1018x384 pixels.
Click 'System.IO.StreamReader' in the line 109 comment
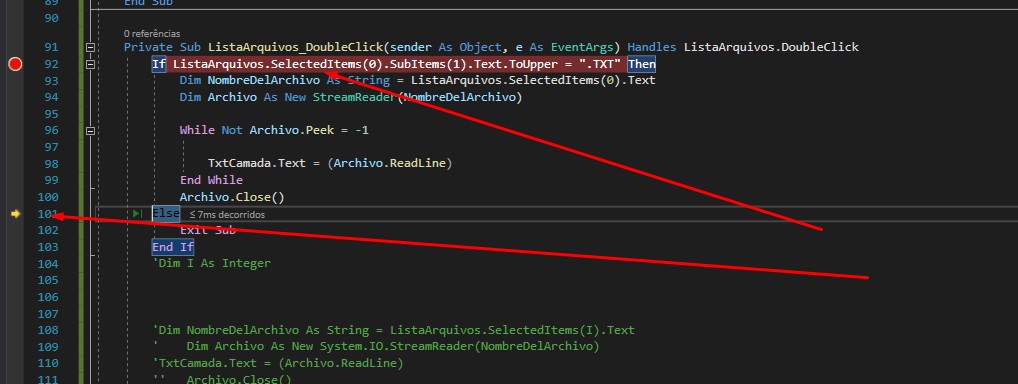(x=396, y=346)
